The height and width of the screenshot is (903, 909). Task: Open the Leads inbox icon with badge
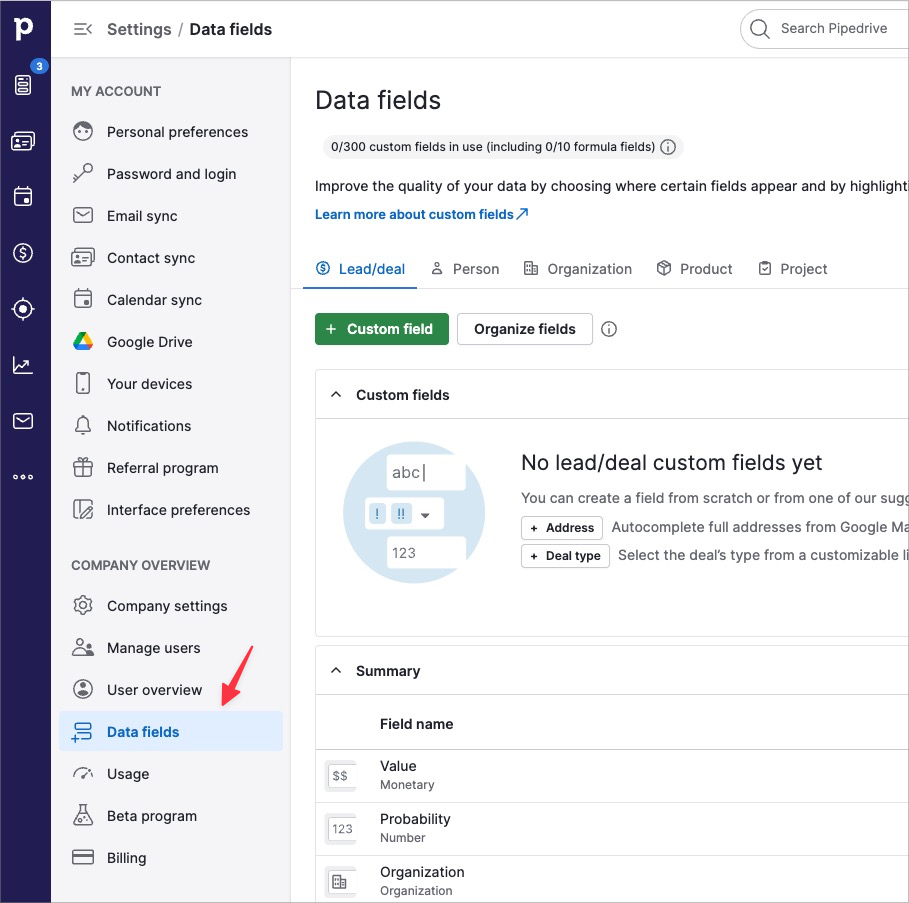23,85
